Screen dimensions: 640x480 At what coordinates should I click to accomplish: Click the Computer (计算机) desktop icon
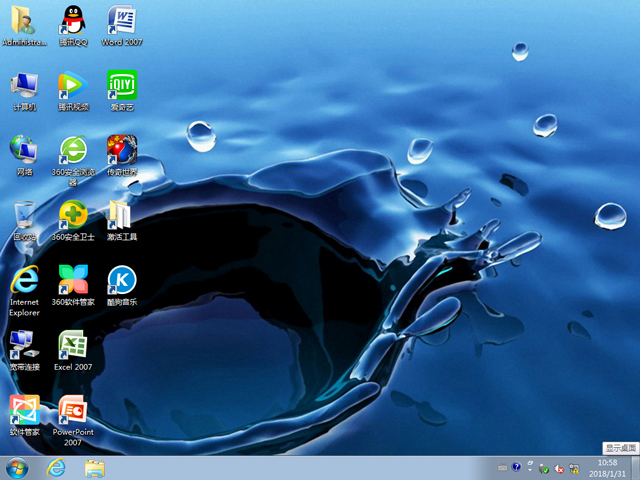point(24,85)
